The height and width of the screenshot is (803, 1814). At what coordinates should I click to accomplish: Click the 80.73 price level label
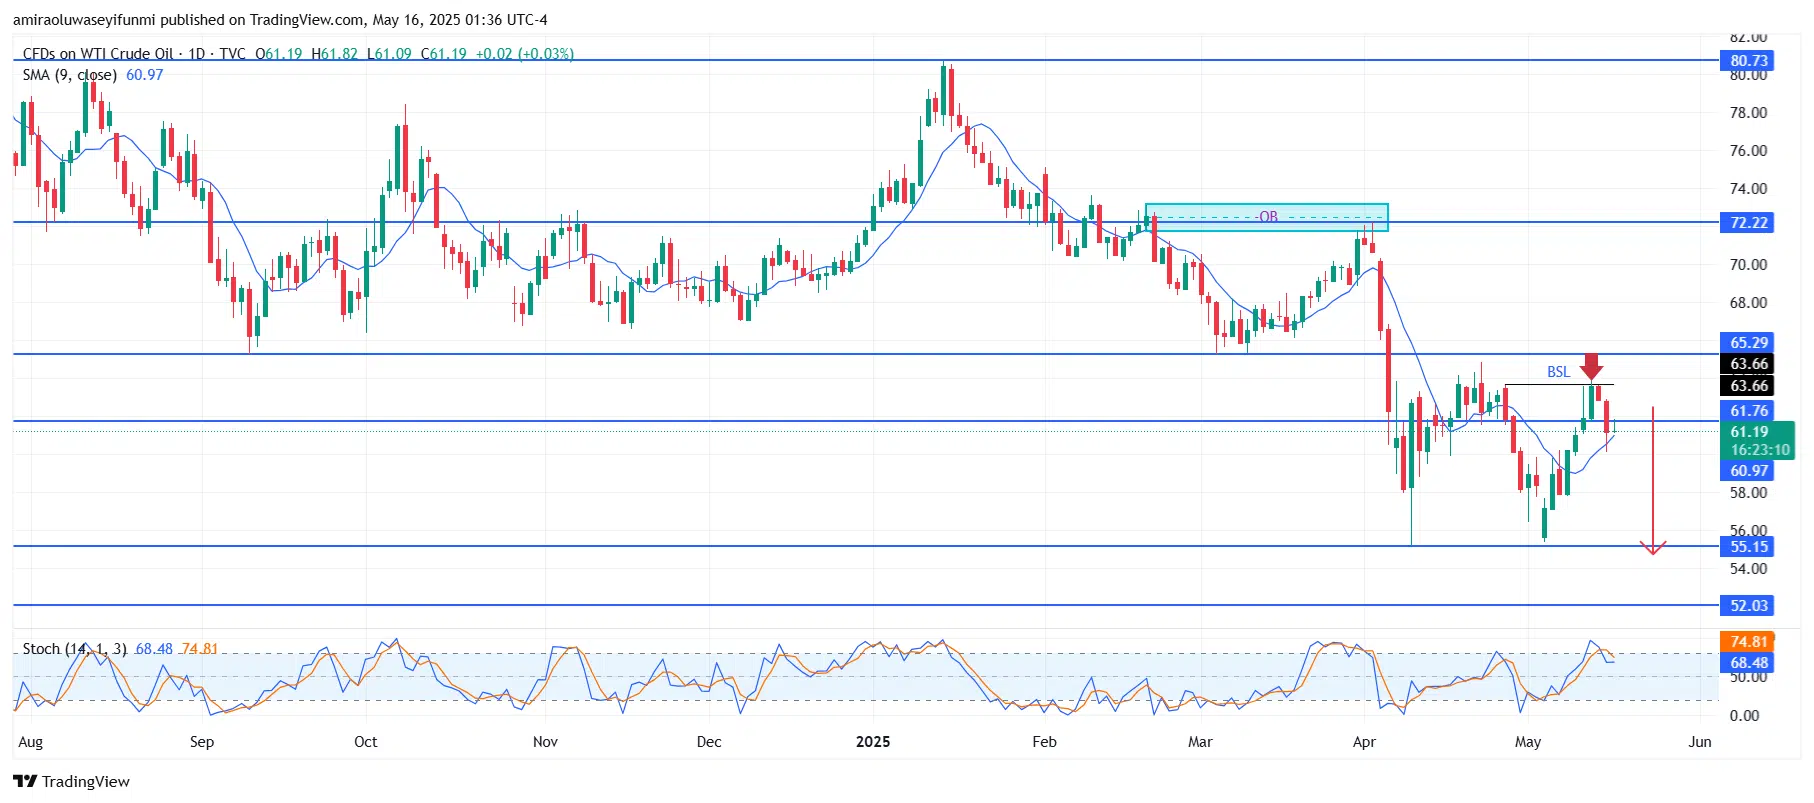coord(1749,61)
